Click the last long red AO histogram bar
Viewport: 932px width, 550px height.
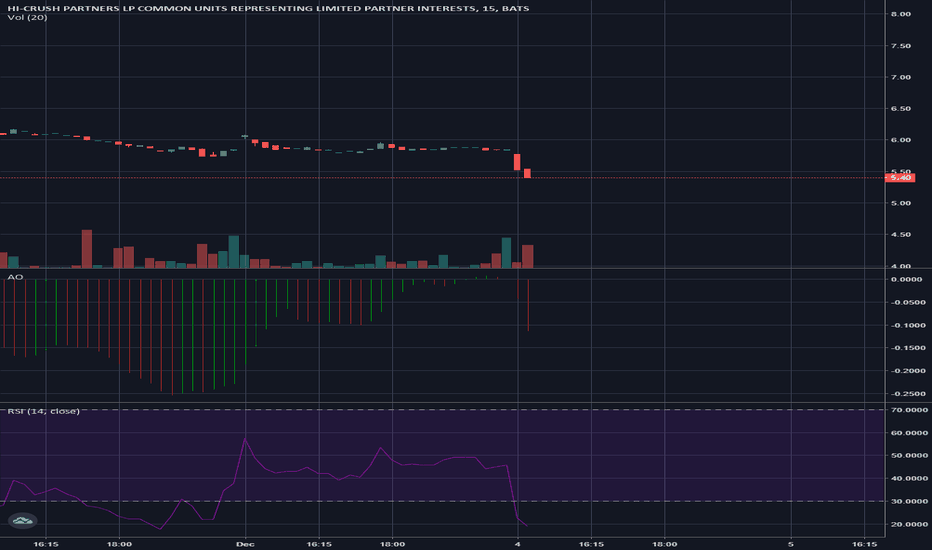click(x=528, y=305)
